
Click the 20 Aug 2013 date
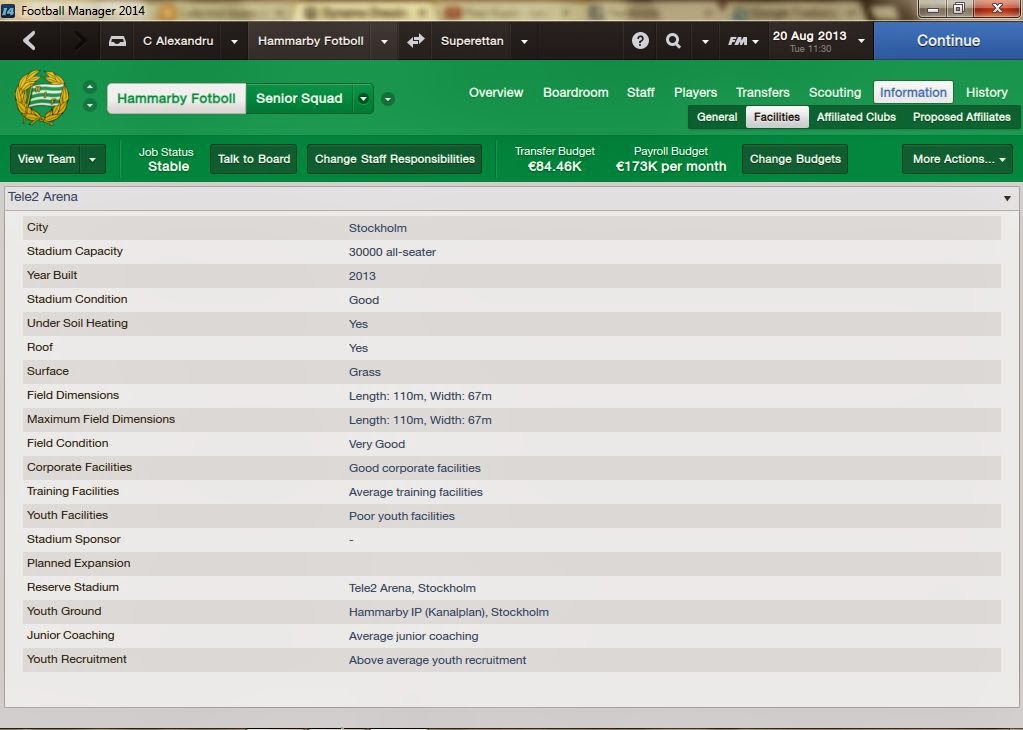coord(809,36)
